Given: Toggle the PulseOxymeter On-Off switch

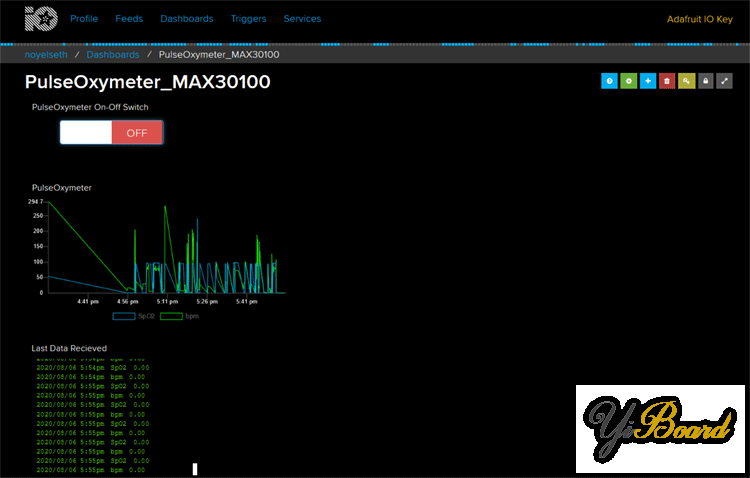Looking at the screenshot, I should [111, 133].
